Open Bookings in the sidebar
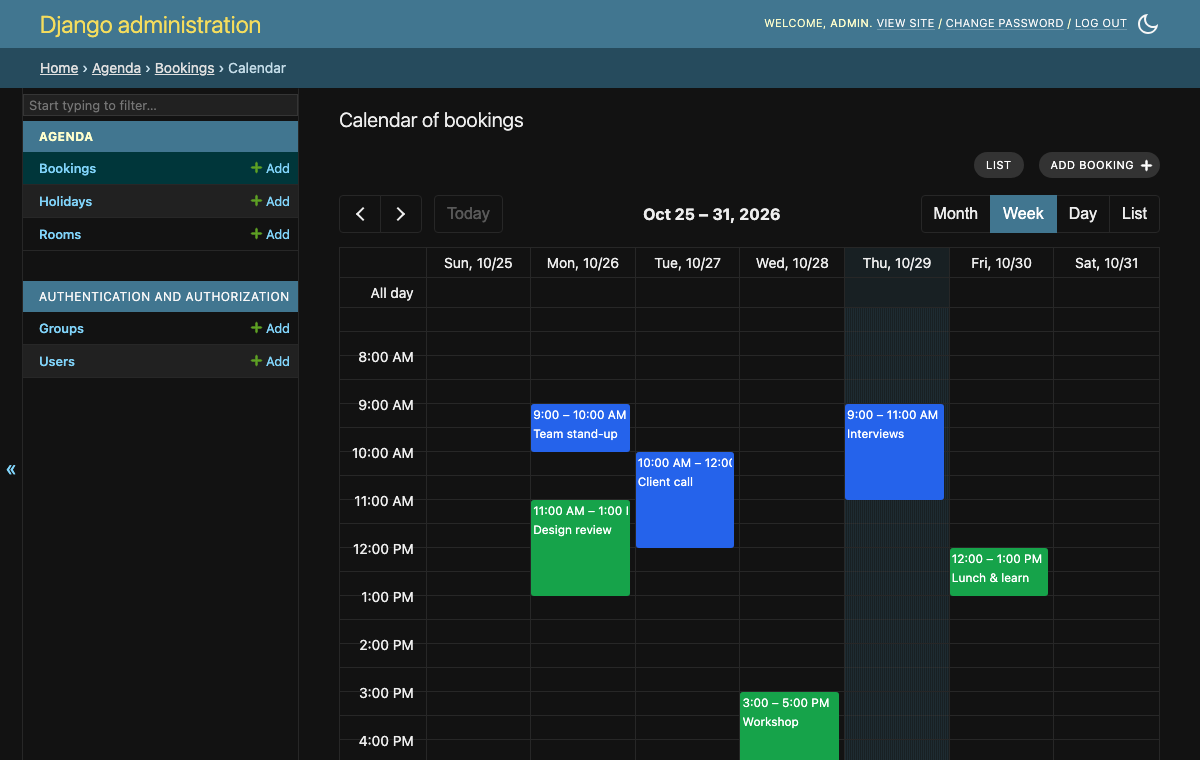Viewport: 1200px width, 760px height. click(x=68, y=169)
